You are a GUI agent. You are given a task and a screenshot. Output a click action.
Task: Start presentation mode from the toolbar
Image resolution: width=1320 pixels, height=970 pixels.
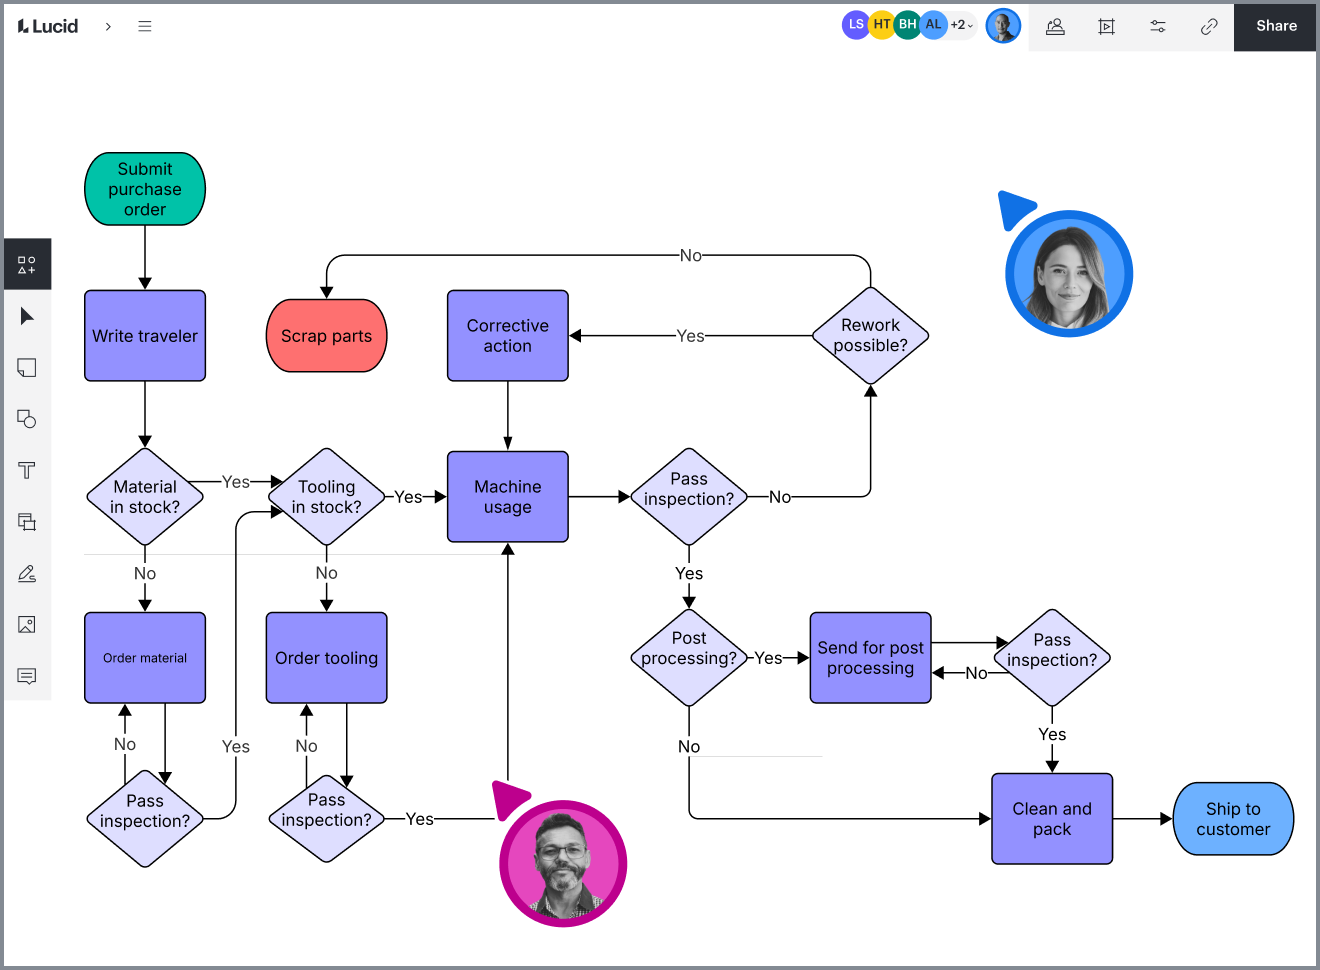coord(1106,27)
